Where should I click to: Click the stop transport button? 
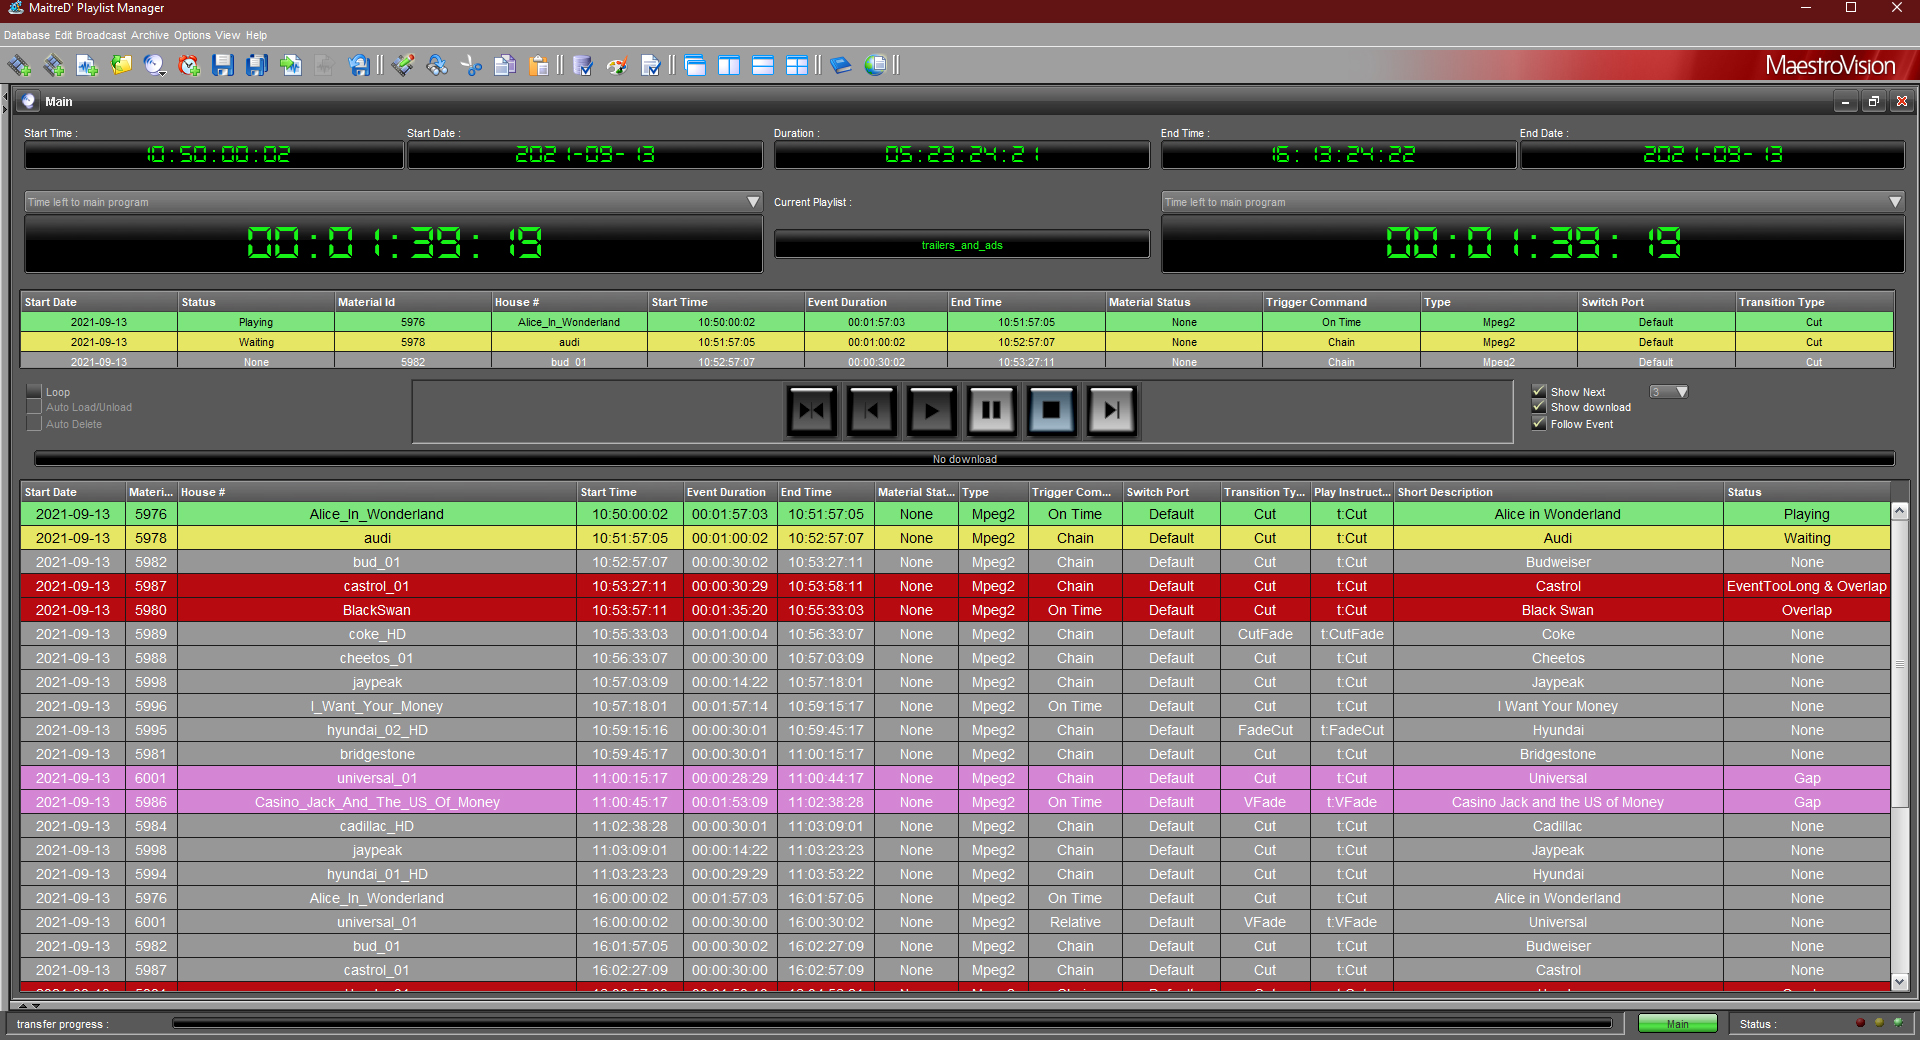click(1051, 411)
